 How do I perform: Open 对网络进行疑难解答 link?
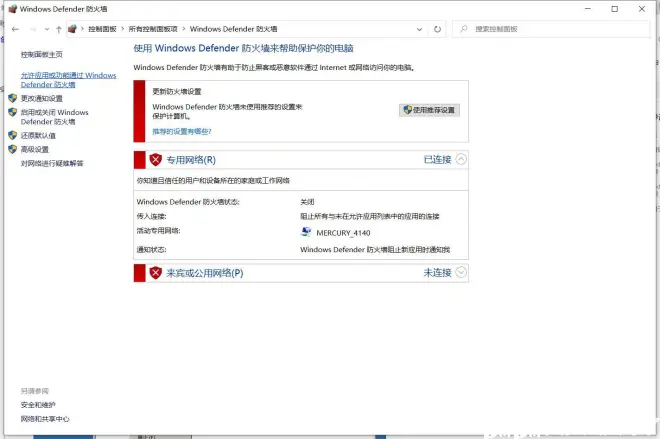click(52, 163)
